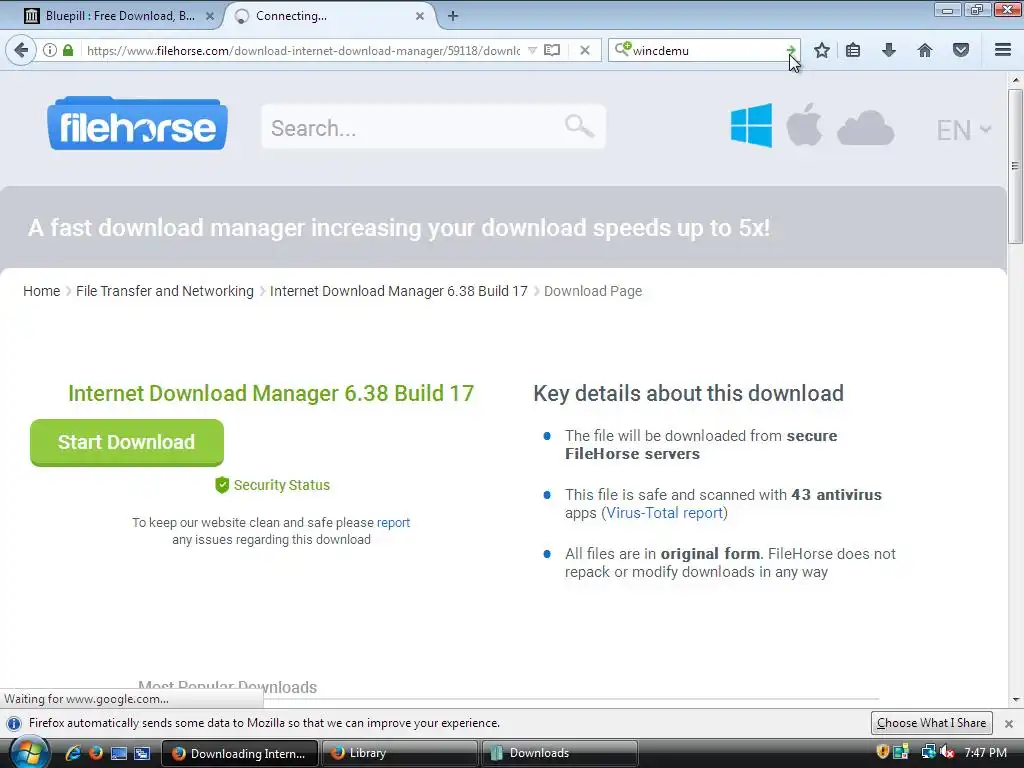Viewport: 1024px width, 768px height.
Task: Close the Connecting tab
Action: [x=420, y=16]
